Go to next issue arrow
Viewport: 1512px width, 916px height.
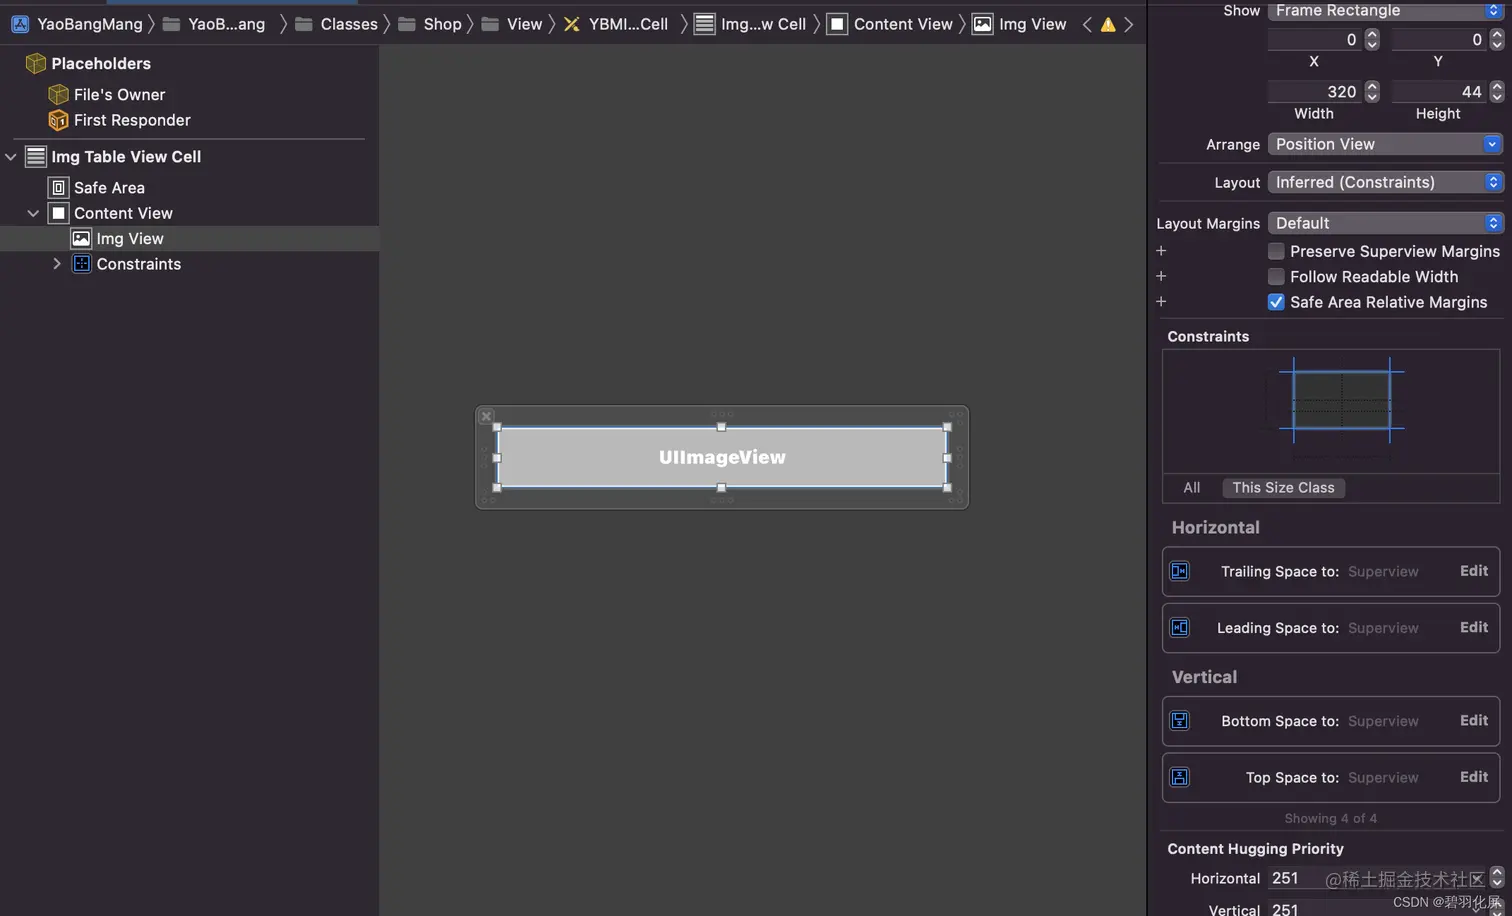tap(1129, 24)
